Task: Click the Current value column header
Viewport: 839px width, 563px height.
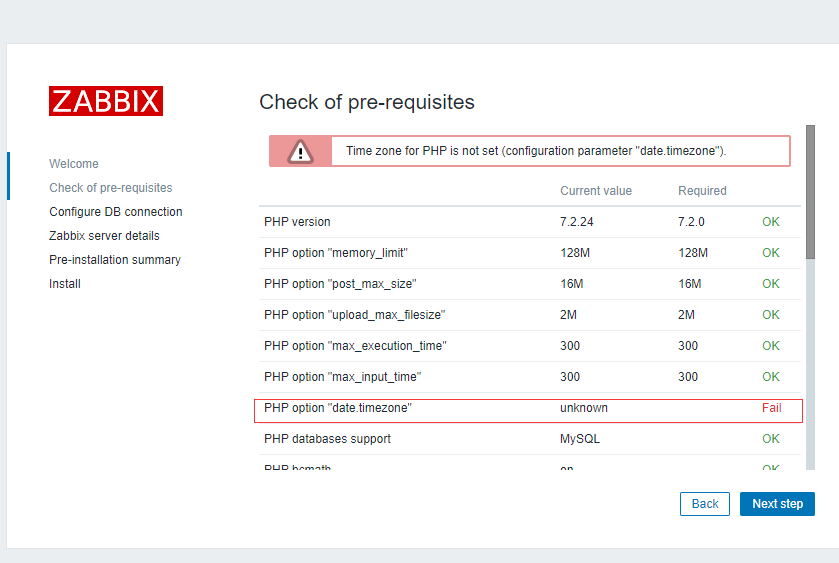Action: pyautogui.click(x=596, y=191)
